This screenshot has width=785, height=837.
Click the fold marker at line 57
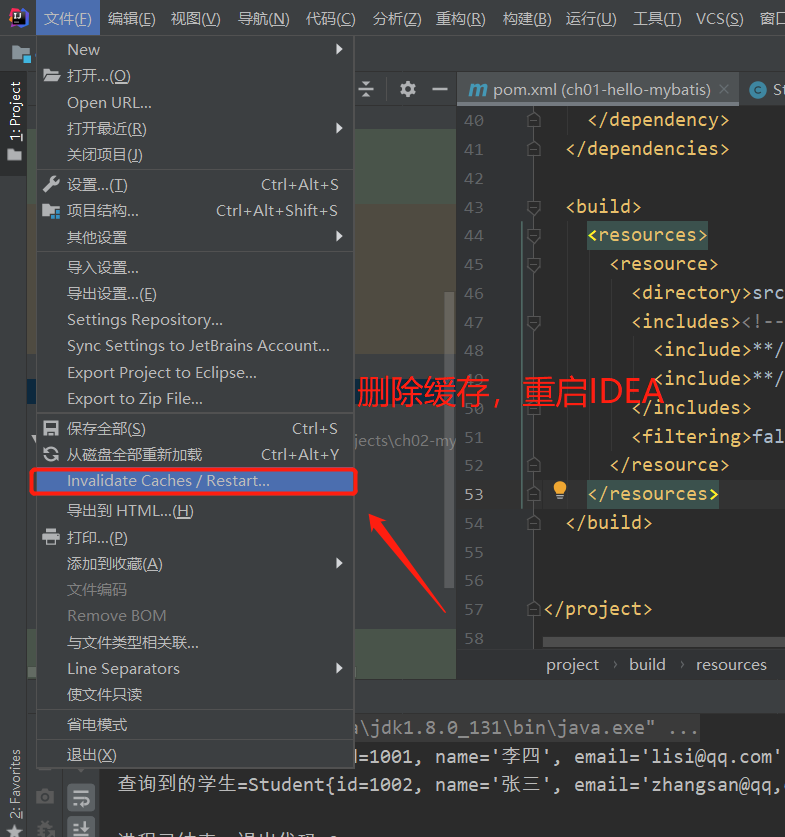(x=533, y=609)
